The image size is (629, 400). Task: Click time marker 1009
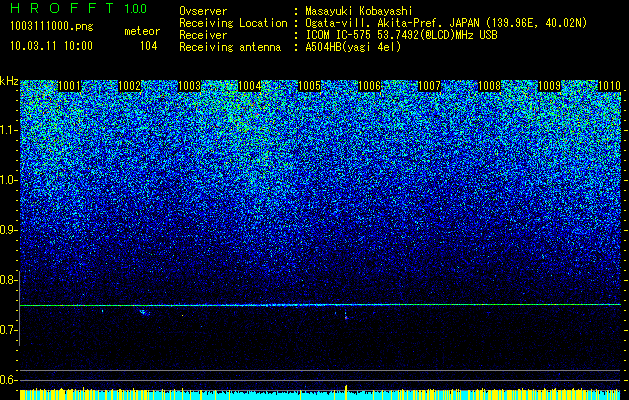coord(550,85)
